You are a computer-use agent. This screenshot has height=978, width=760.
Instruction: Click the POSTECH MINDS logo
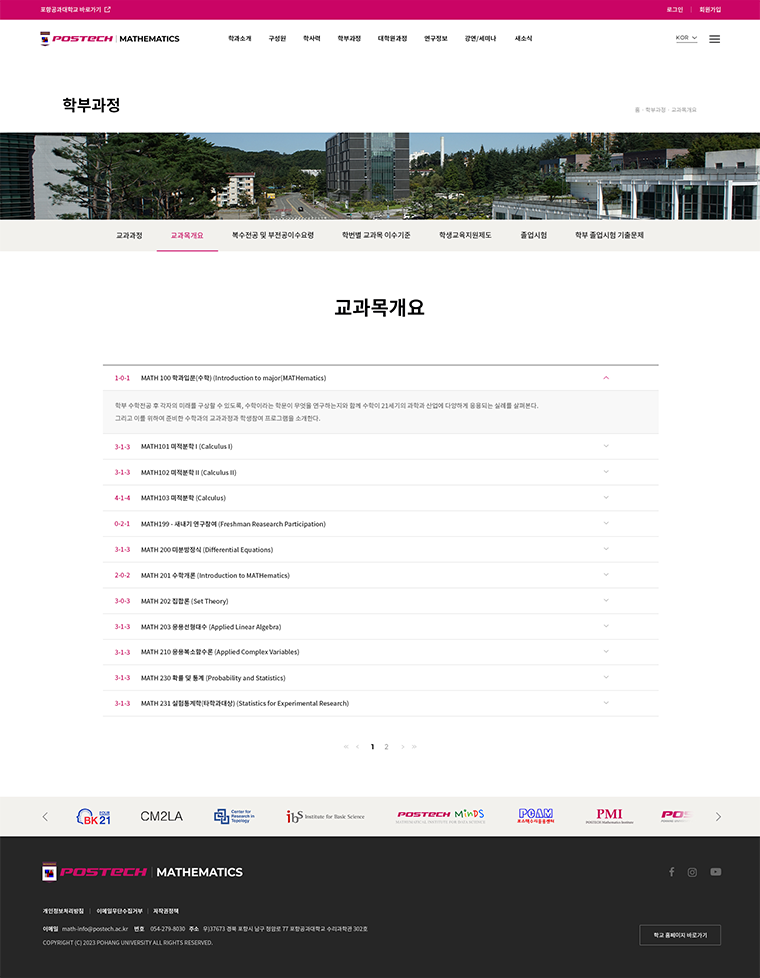tap(441, 816)
